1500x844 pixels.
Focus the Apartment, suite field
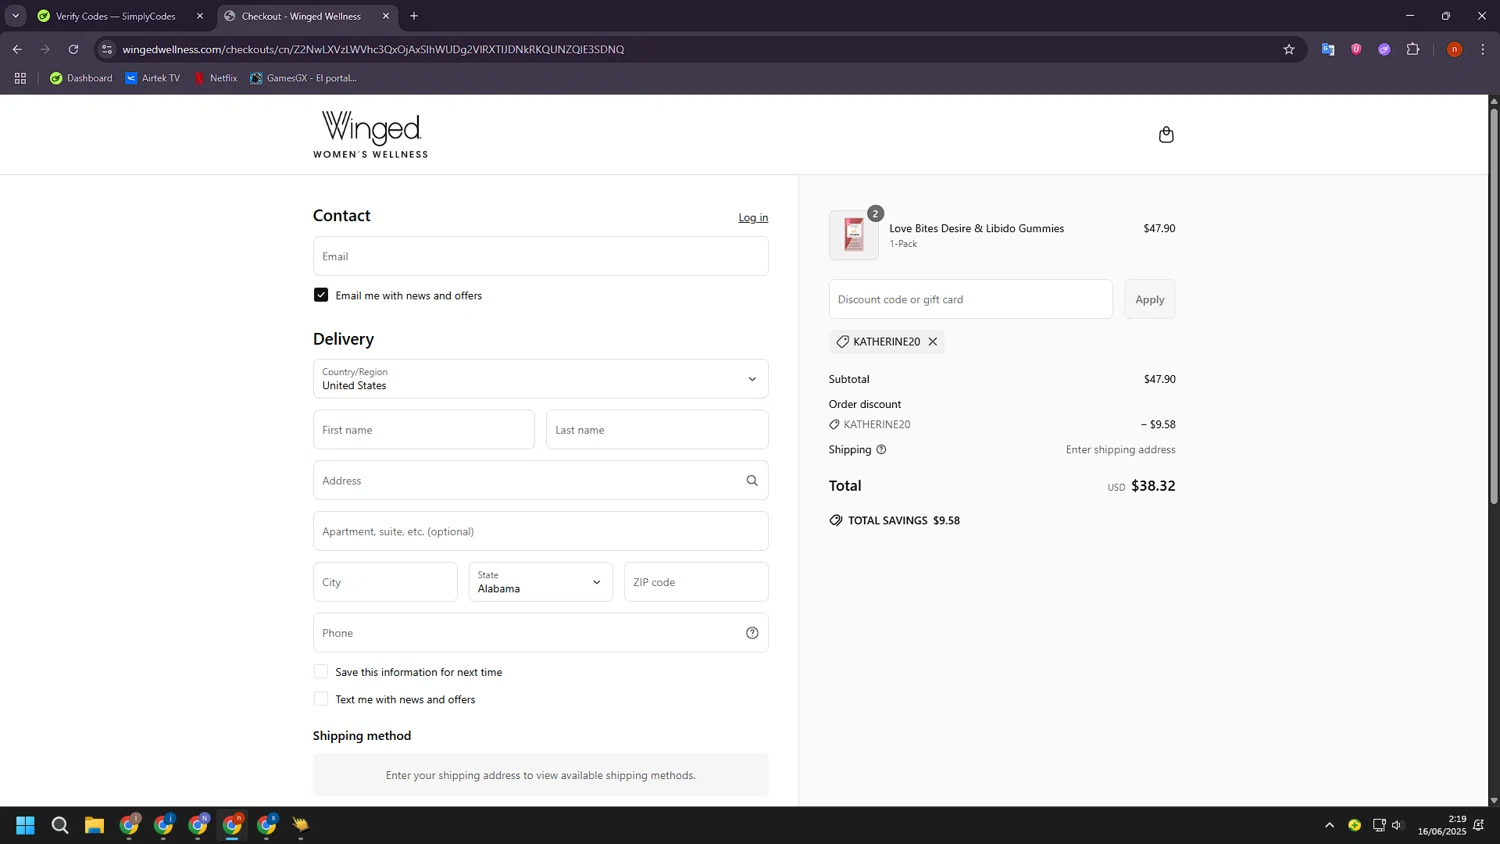point(540,531)
